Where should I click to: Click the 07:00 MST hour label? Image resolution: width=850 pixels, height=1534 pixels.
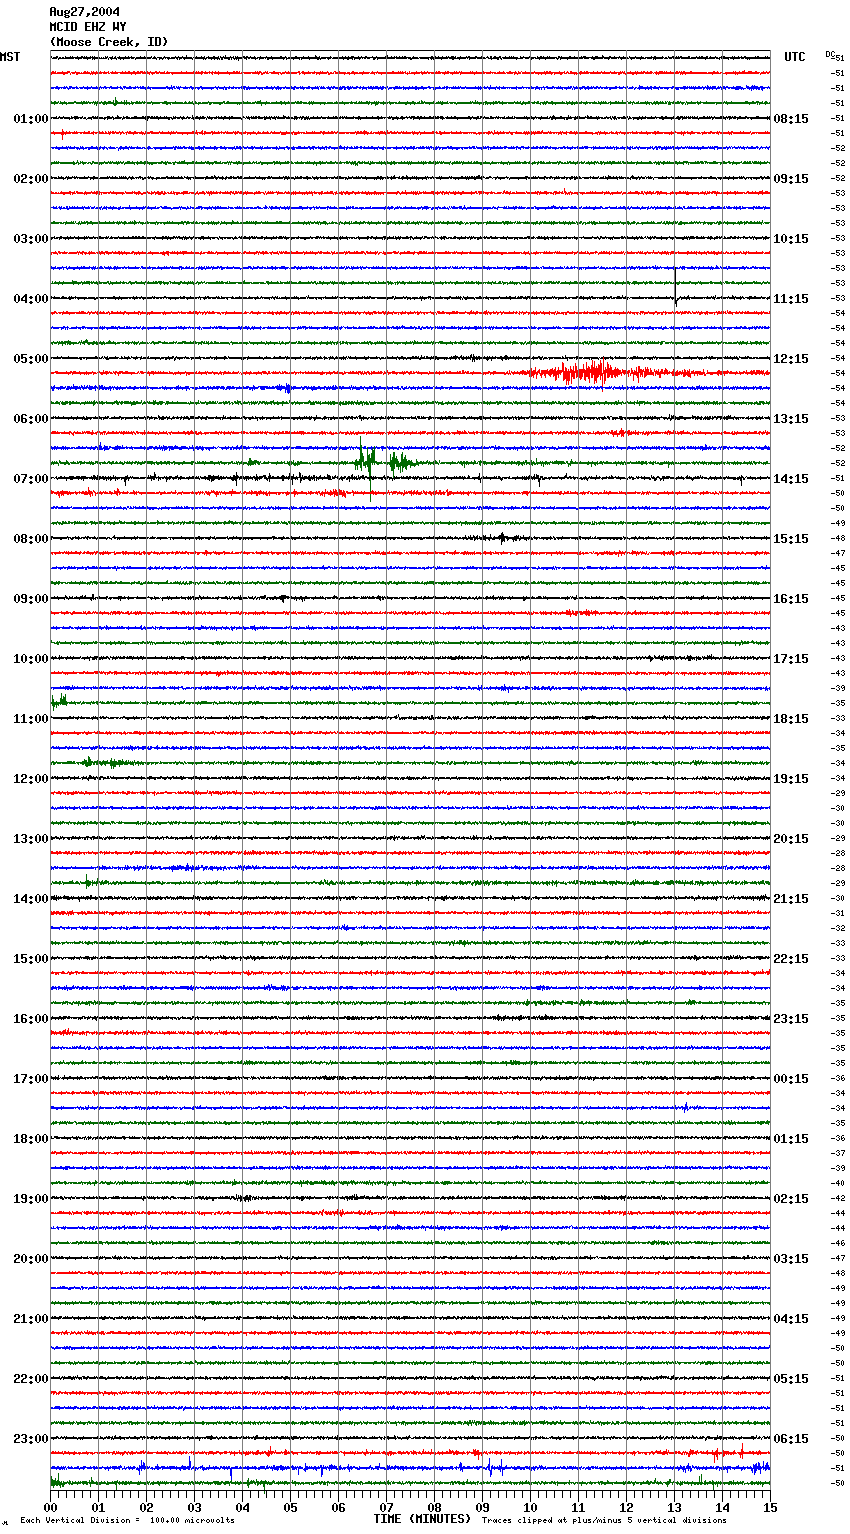click(x=31, y=479)
